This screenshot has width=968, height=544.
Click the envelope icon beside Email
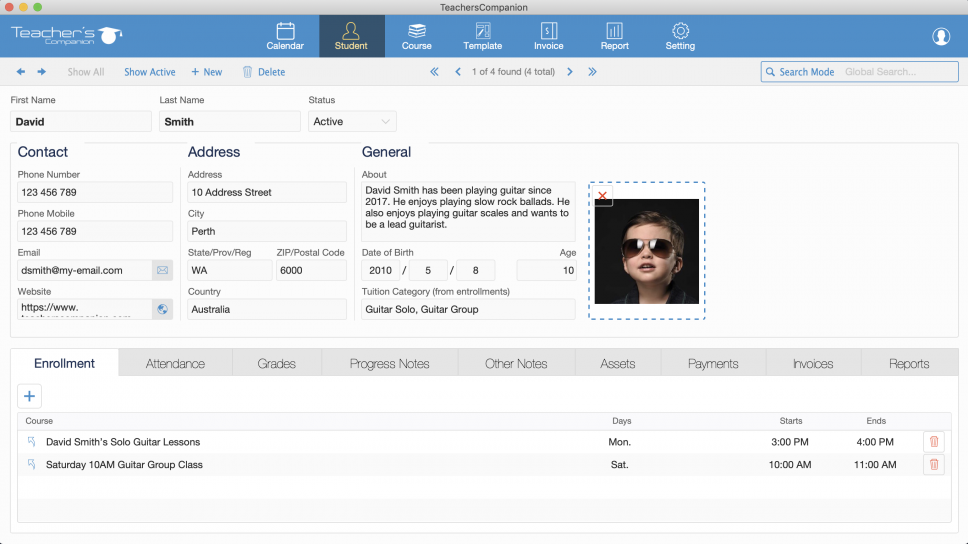pos(162,270)
